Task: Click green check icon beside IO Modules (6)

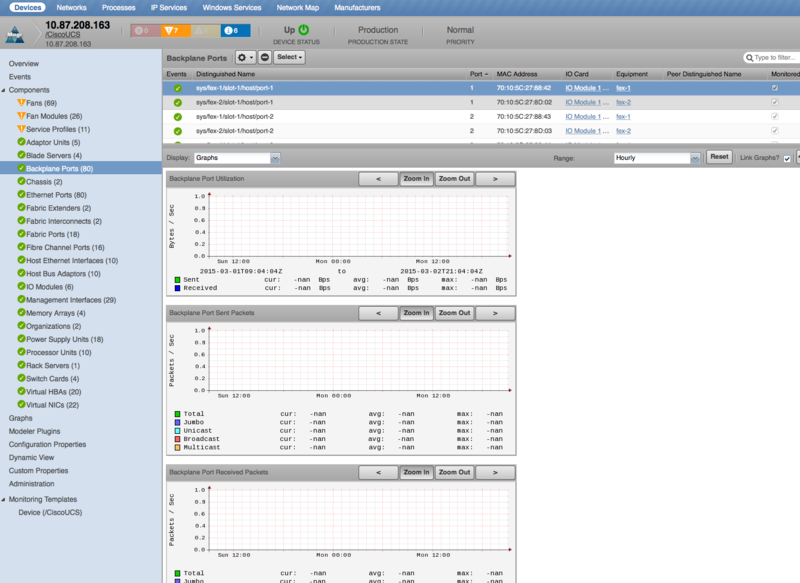Action: click(21, 286)
